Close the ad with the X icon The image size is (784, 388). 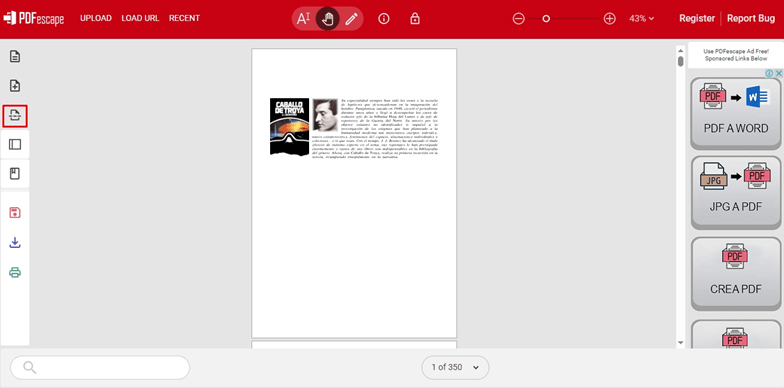[778, 74]
